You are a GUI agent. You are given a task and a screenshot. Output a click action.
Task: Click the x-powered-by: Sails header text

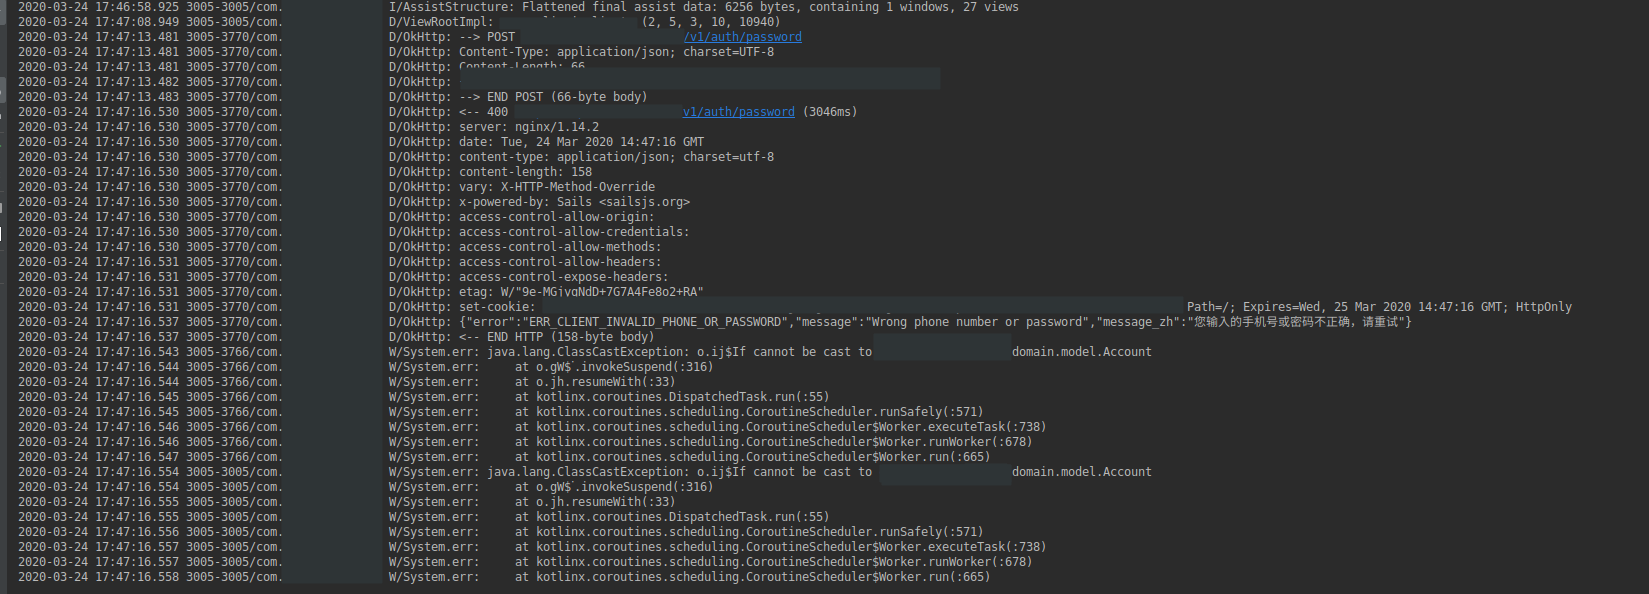(x=574, y=202)
